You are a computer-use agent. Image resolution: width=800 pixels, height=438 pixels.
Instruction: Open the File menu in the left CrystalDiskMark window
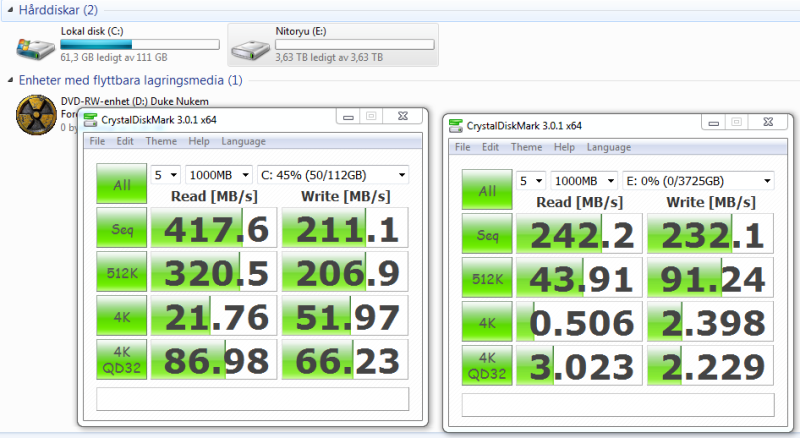97,141
